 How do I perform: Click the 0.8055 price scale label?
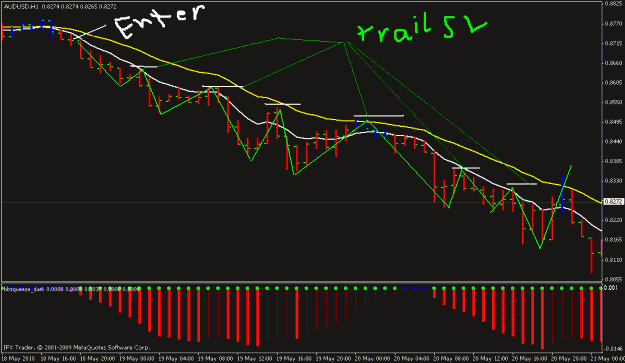[x=613, y=279]
